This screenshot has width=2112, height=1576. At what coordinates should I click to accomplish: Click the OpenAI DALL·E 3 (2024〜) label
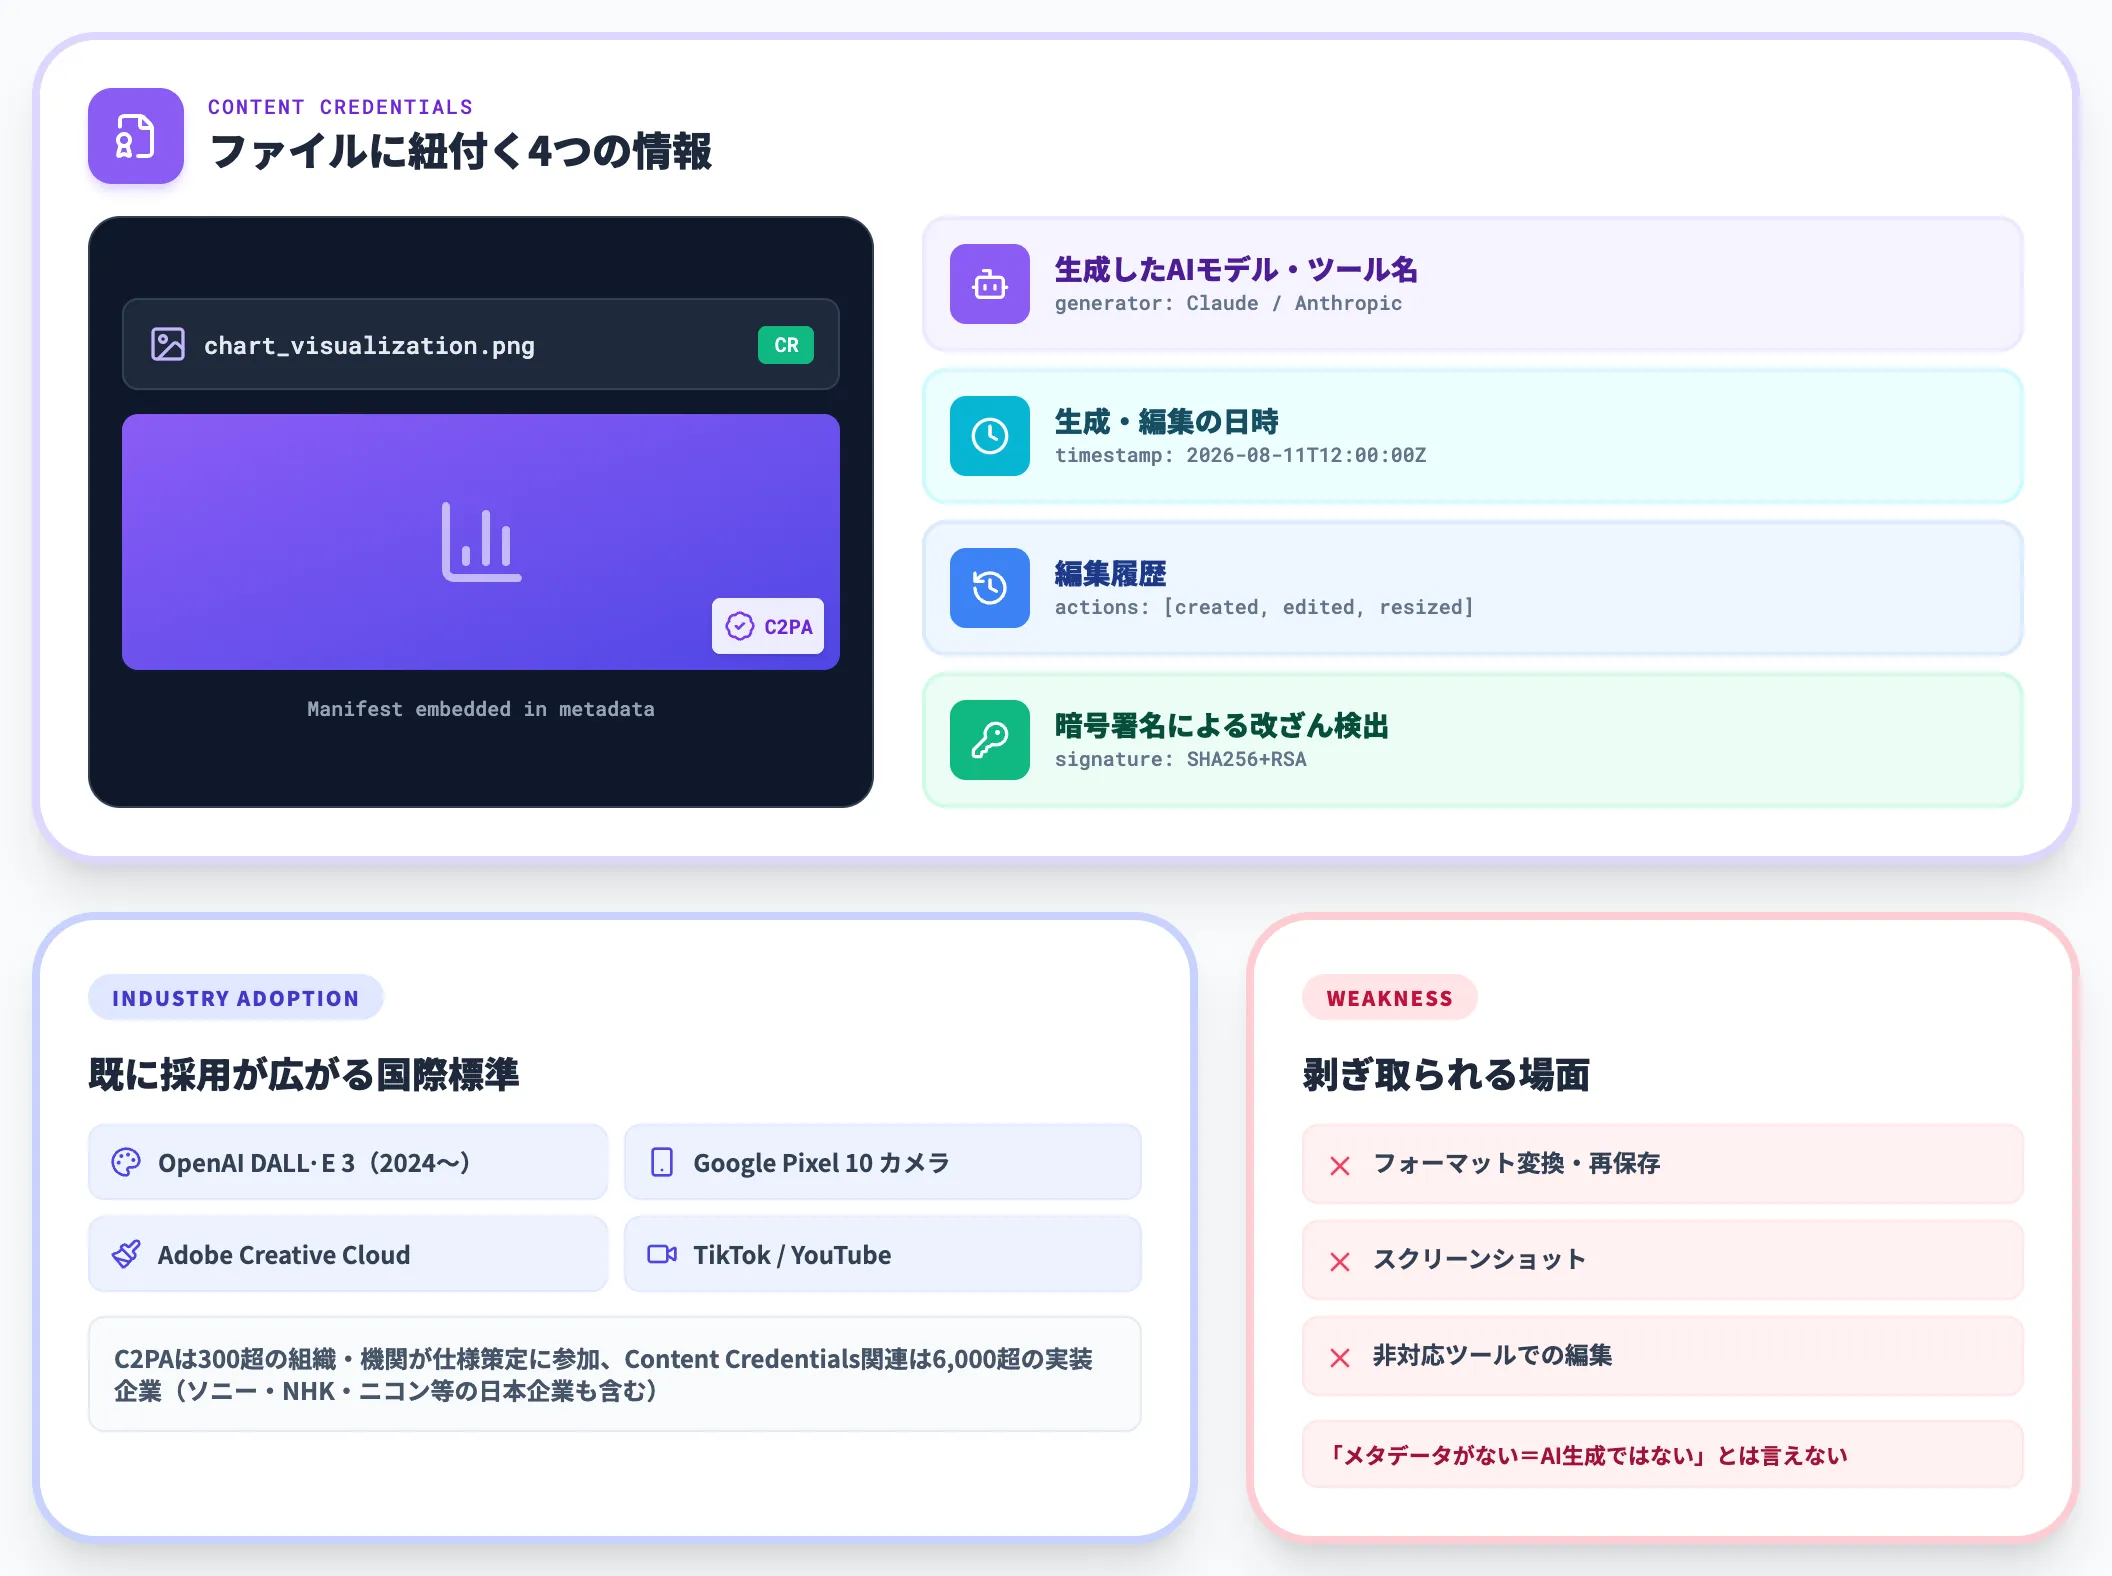click(x=314, y=1163)
